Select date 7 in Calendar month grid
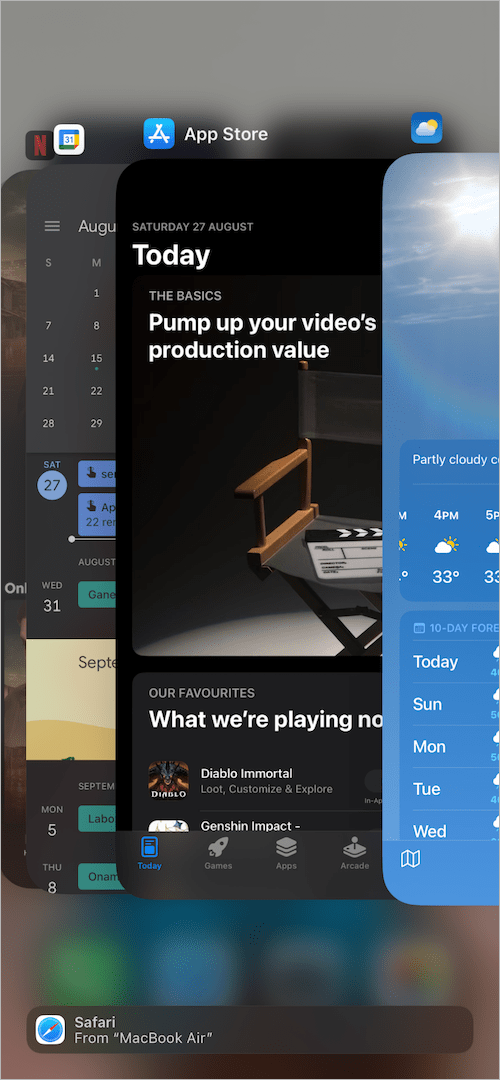Viewport: 500px width, 1080px height. 48,326
